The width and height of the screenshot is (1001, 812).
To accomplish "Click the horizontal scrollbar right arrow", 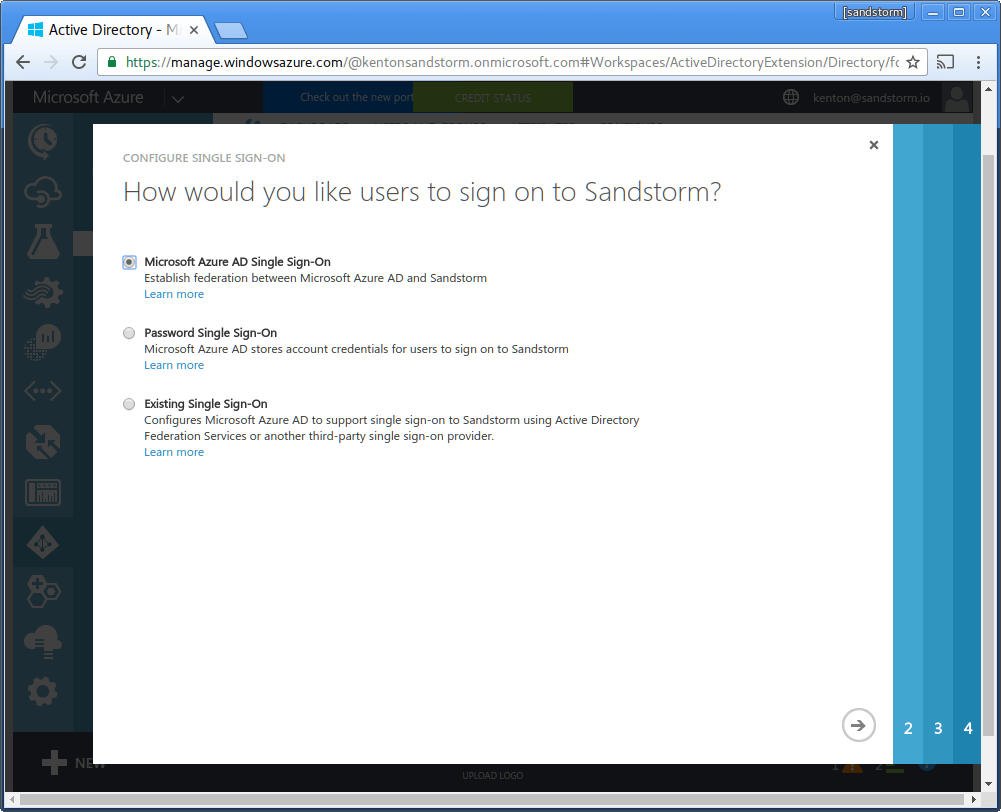I will point(974,799).
